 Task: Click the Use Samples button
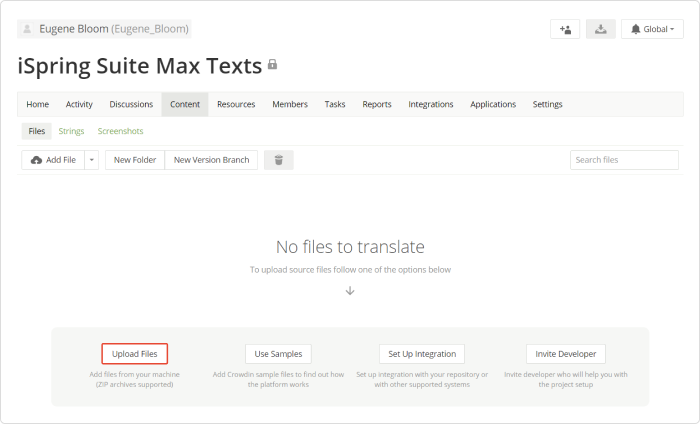(278, 354)
